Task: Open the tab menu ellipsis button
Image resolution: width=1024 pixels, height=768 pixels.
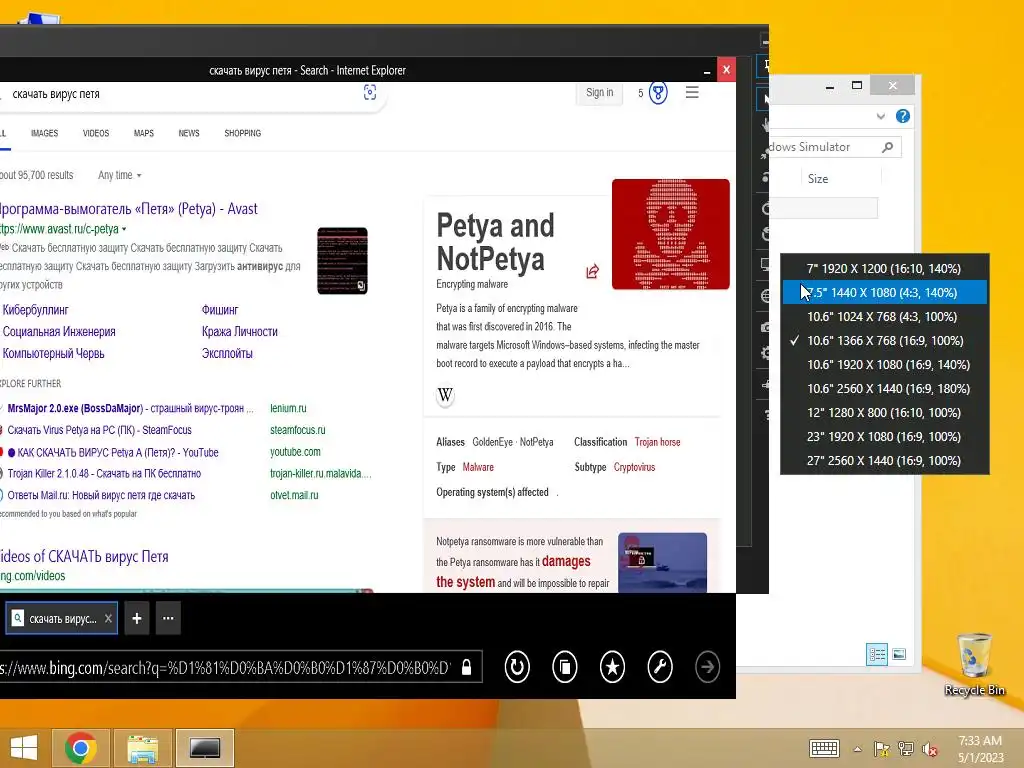Action: [x=168, y=618]
